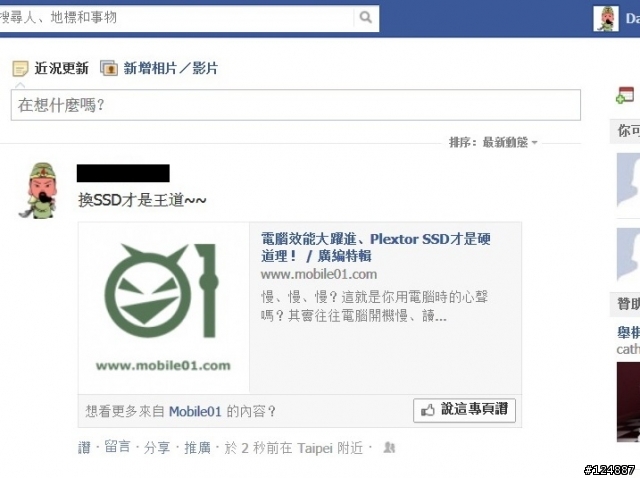Click the add photo/video icon

click(109, 68)
